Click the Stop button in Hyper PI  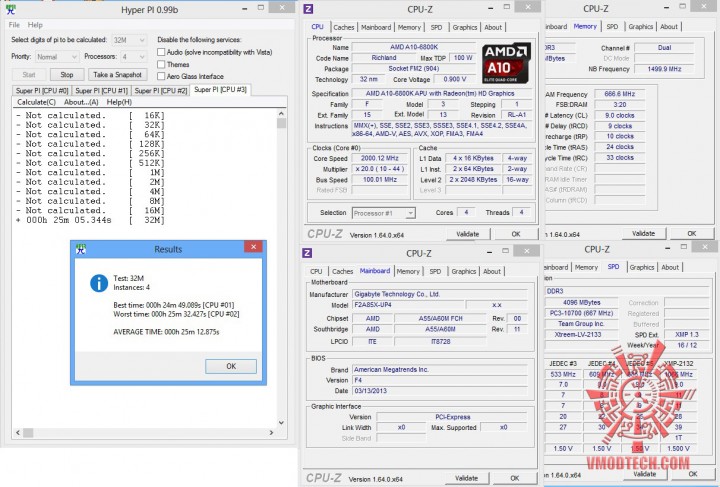coord(67,74)
